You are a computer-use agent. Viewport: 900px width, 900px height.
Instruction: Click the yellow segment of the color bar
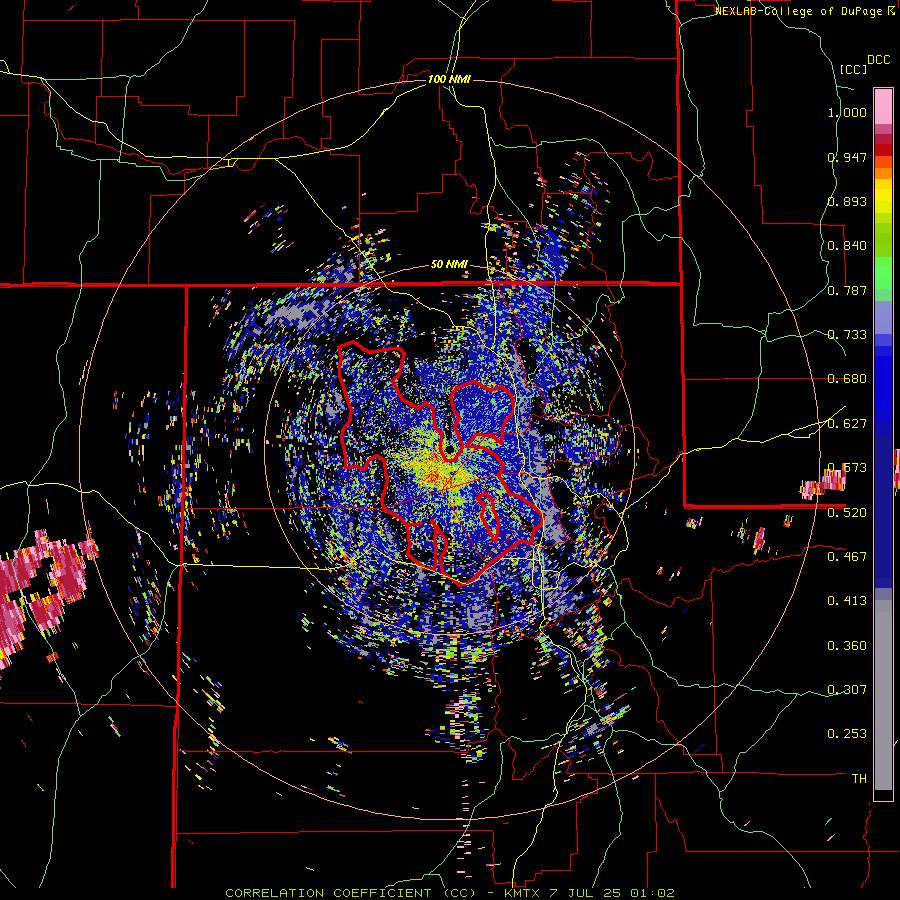pos(883,196)
